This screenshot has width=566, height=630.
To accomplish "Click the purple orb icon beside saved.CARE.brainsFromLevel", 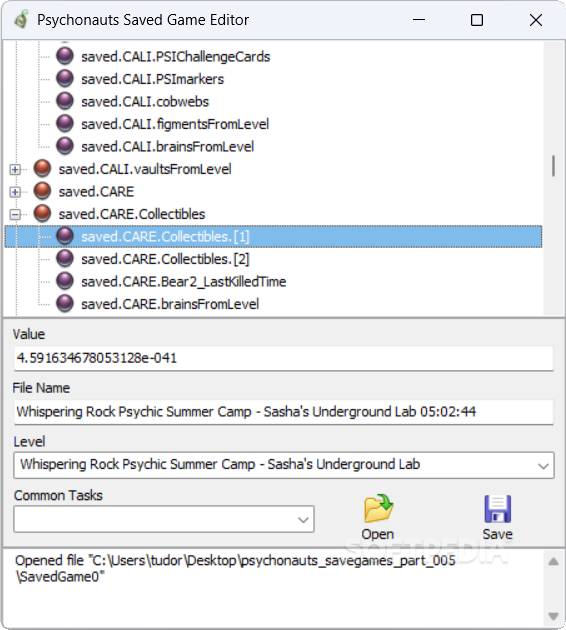I will (x=65, y=304).
